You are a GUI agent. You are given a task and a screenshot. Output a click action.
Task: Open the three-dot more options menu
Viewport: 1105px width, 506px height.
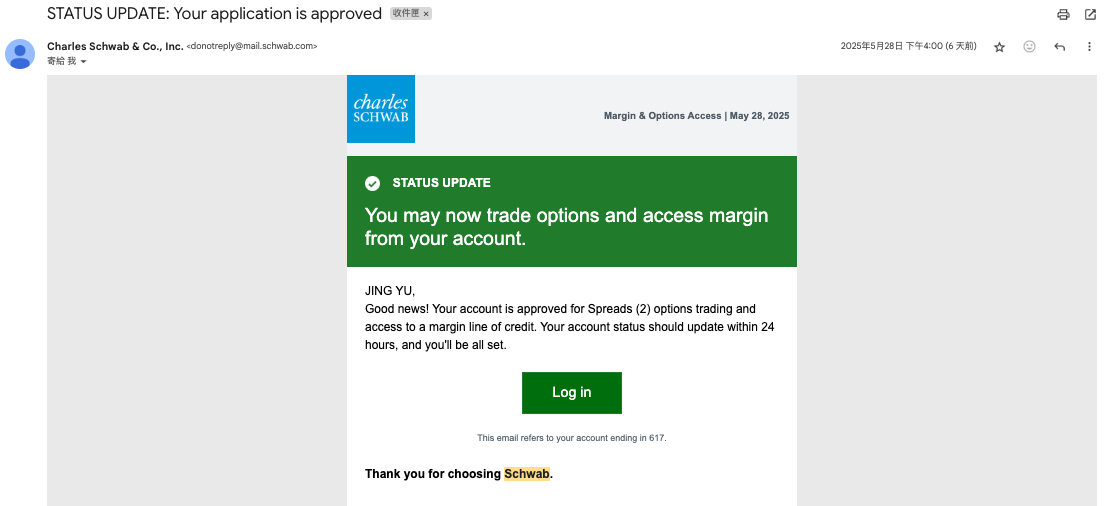click(x=1089, y=47)
